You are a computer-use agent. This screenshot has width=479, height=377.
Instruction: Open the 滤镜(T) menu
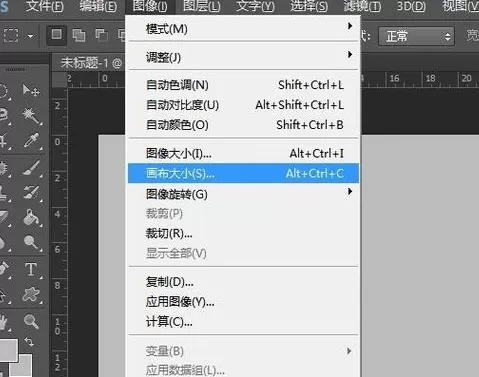(x=362, y=7)
